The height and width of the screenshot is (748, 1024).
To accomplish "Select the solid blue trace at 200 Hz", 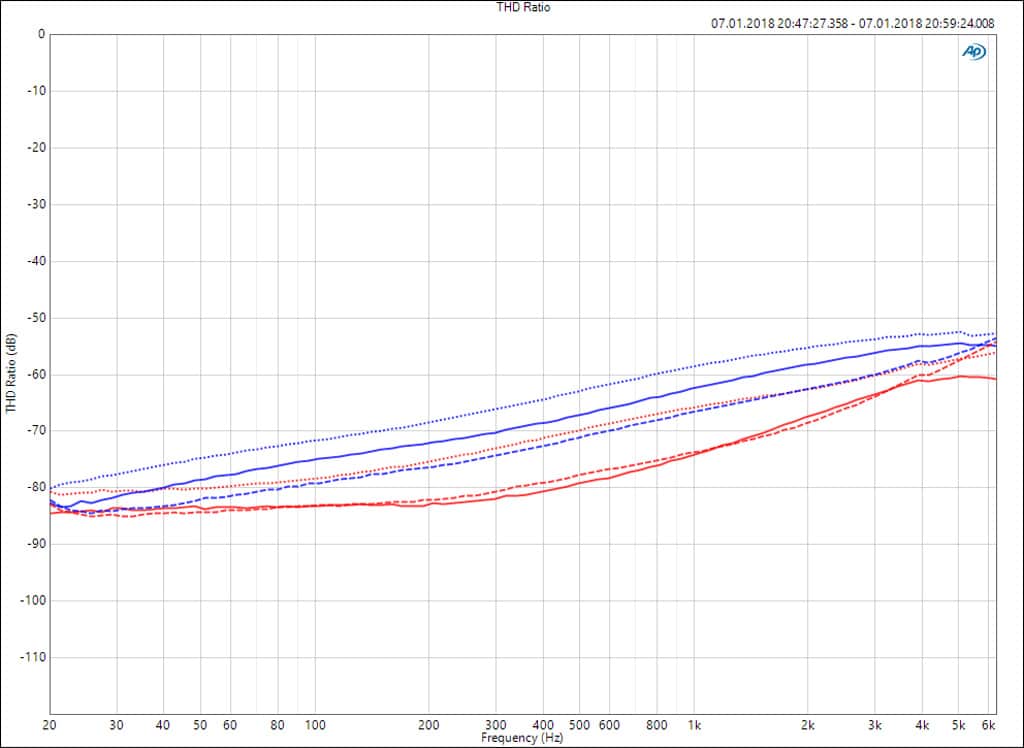I will pyautogui.click(x=429, y=442).
